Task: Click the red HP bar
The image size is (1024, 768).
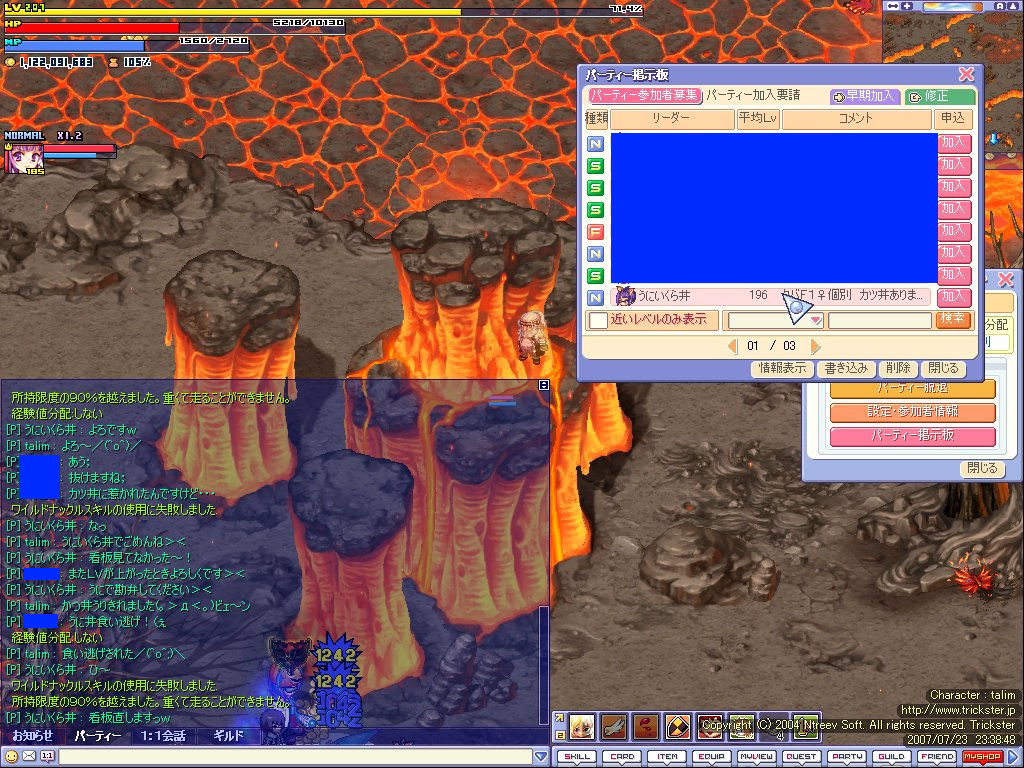Action: pyautogui.click(x=174, y=27)
